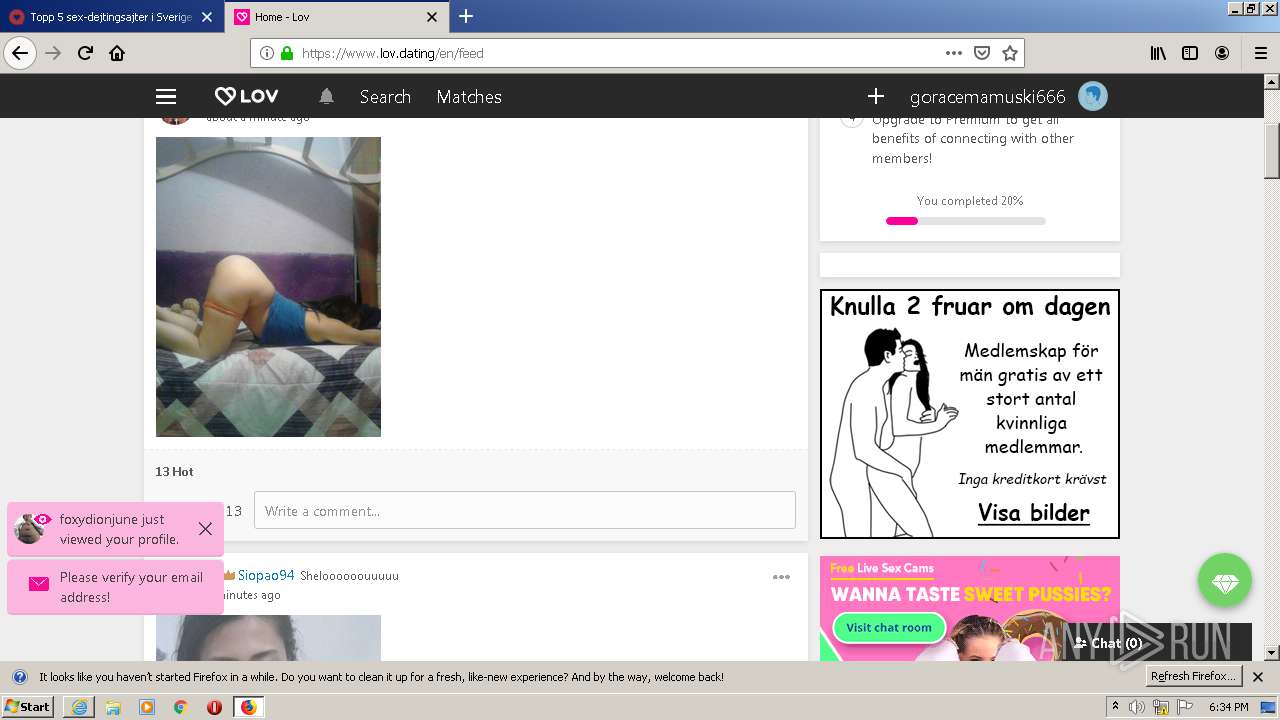Open the Firefox application menu

(1260, 53)
